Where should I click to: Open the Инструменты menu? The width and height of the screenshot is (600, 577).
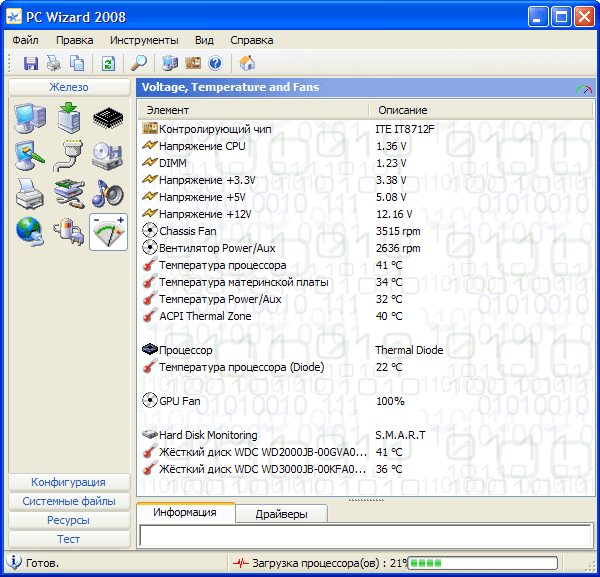144,40
